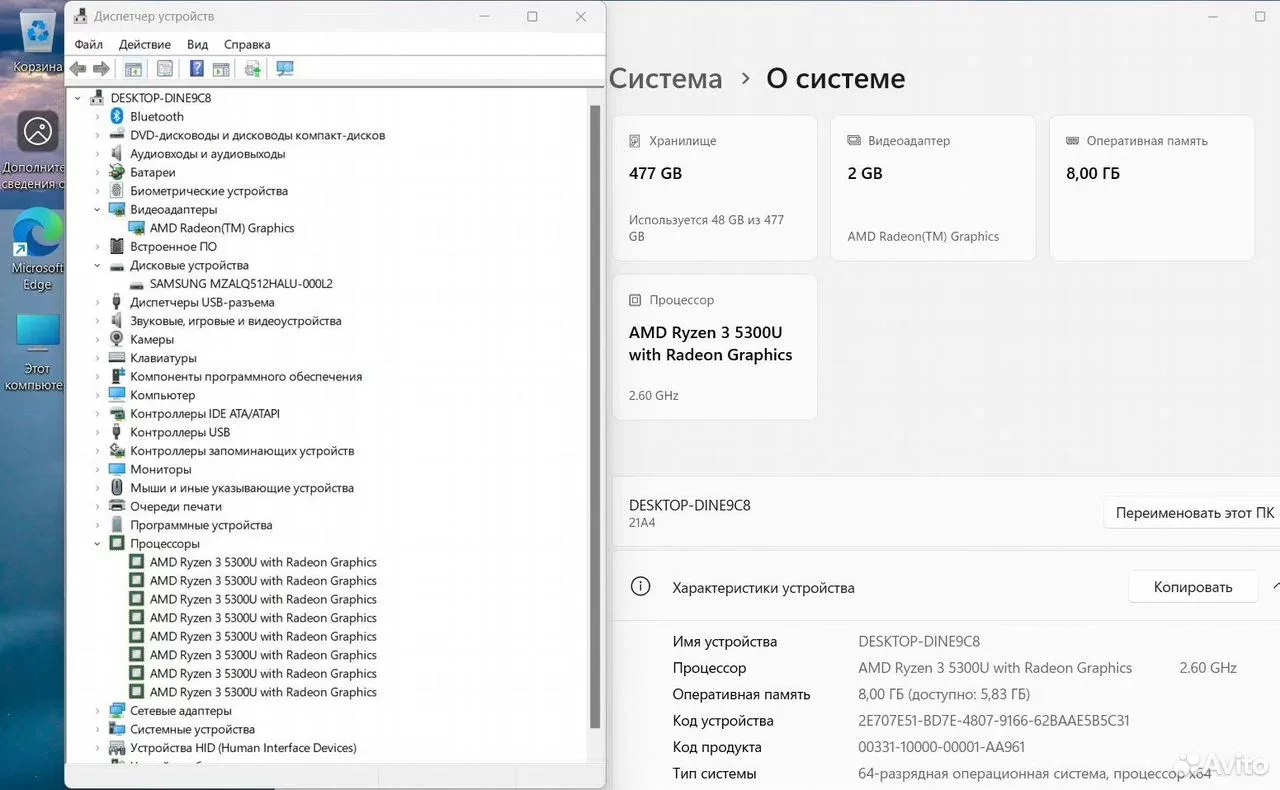
Task: Collapse the Видеоадаптеры category
Action: click(97, 210)
